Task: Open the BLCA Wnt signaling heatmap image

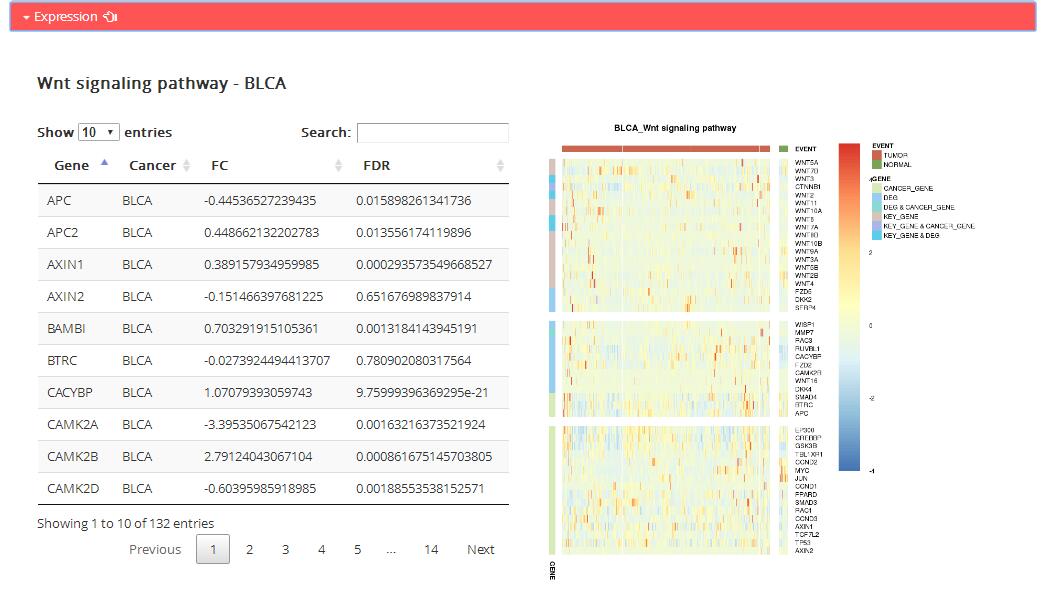Action: [x=670, y=350]
